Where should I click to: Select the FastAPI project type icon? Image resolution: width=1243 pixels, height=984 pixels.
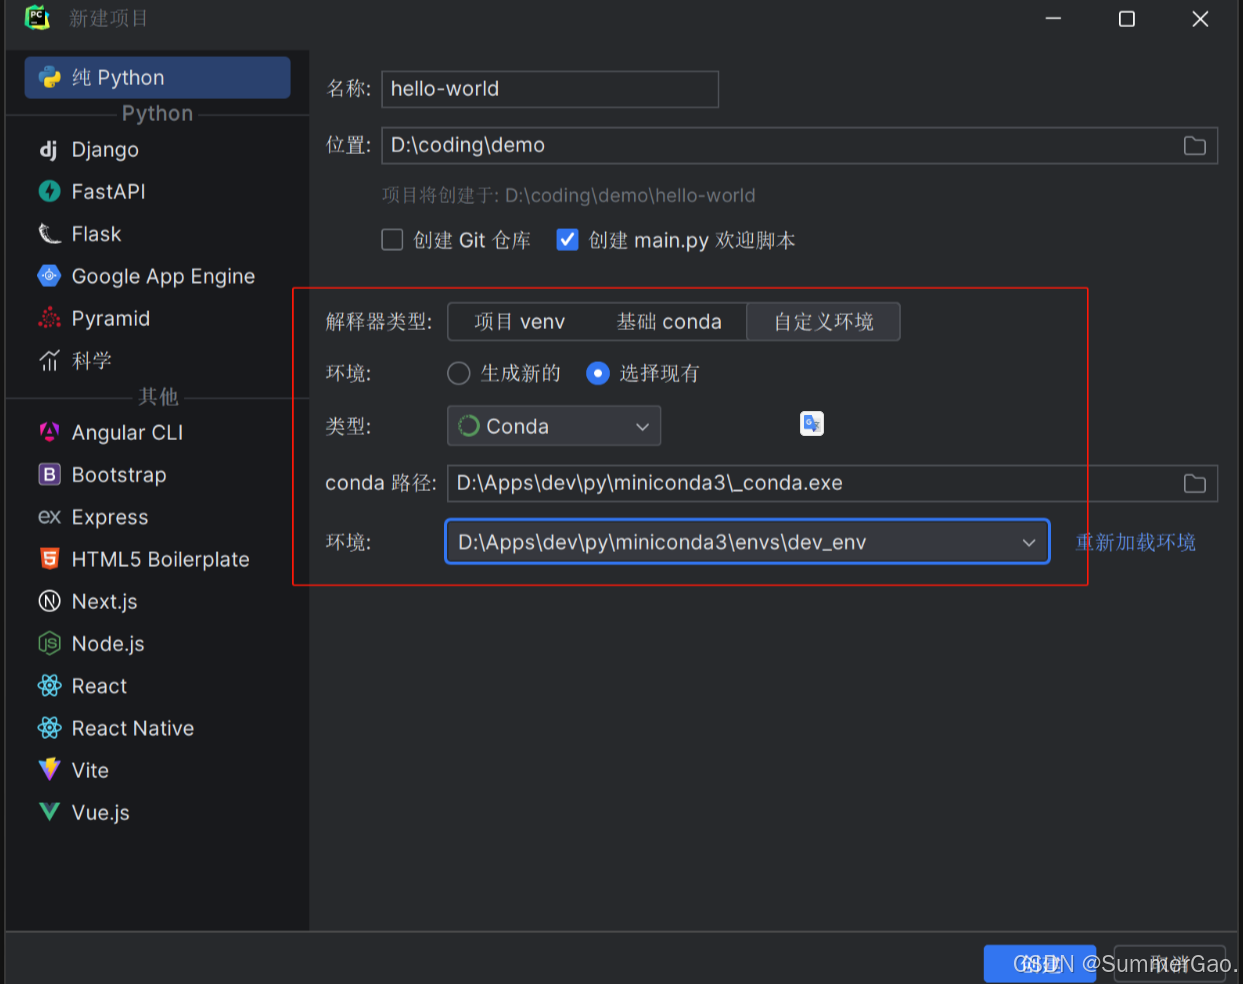[x=48, y=191]
